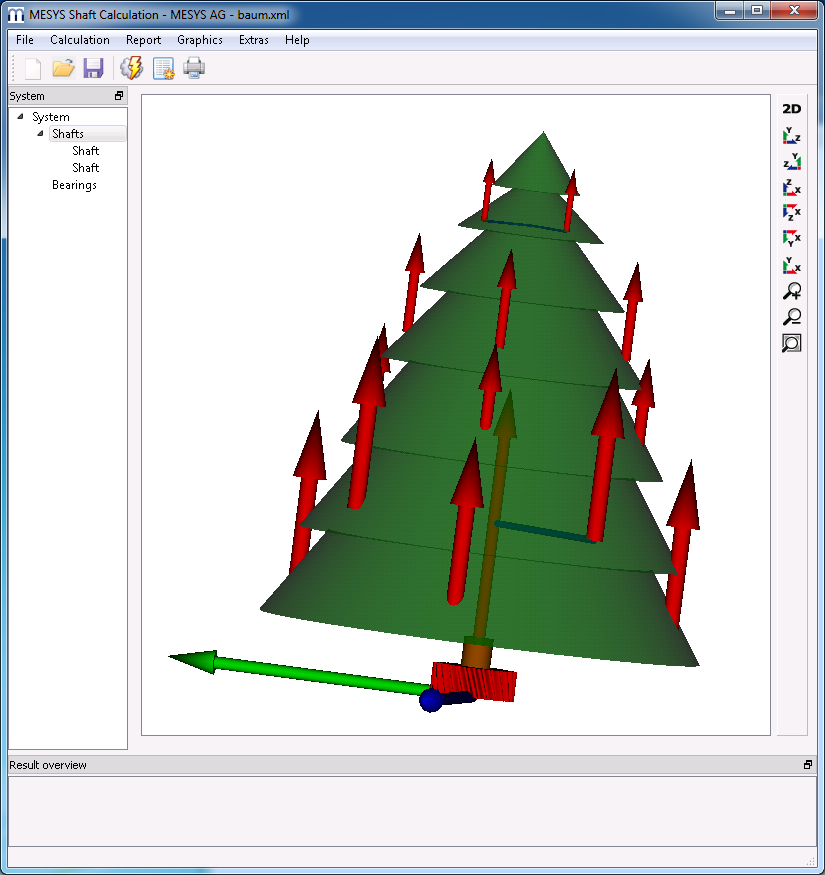Click the blue sphere at the coordinate origin
The image size is (825, 875).
(x=431, y=700)
